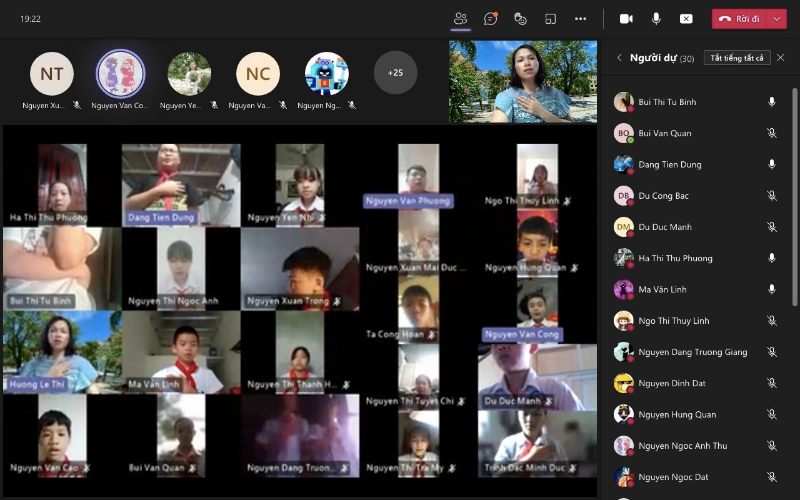Open the more actions ellipsis menu
The width and height of the screenshot is (800, 500).
click(580, 18)
